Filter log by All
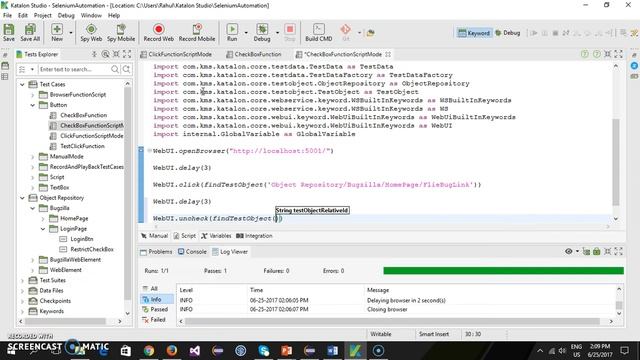 coord(151,289)
